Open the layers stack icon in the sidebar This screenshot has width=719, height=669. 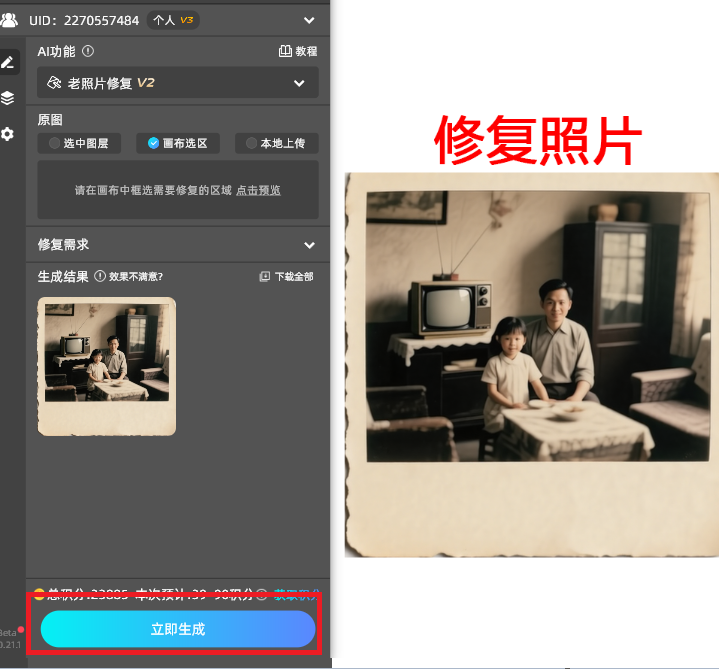8,98
